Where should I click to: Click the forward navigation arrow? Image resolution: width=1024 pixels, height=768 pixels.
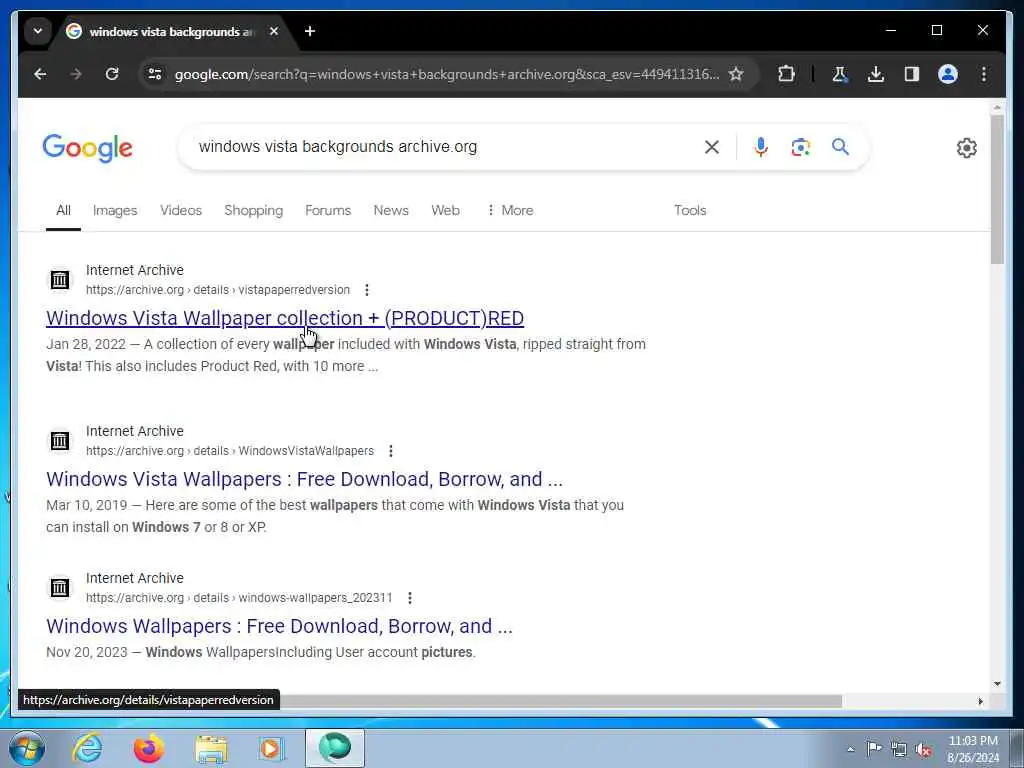[x=76, y=74]
